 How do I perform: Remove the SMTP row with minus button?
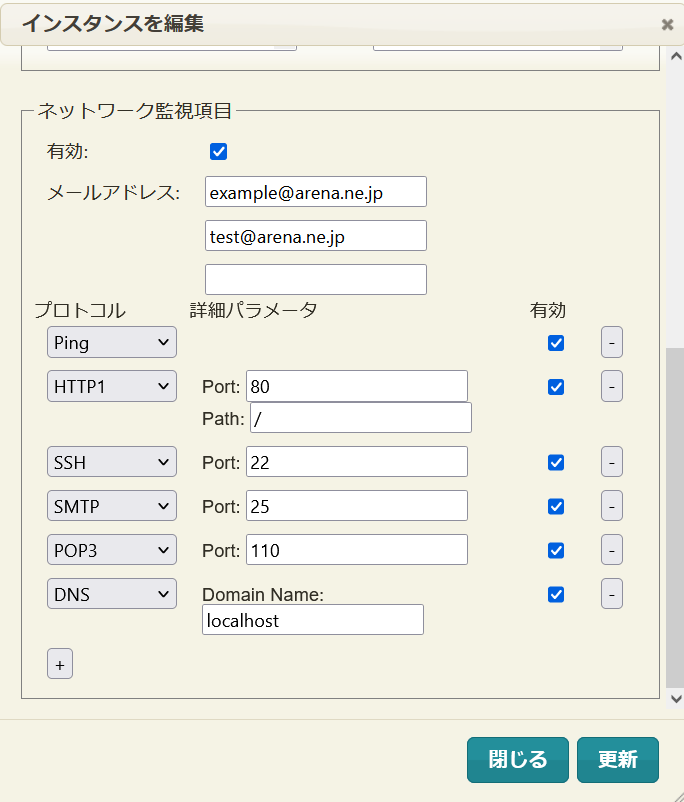[x=612, y=506]
